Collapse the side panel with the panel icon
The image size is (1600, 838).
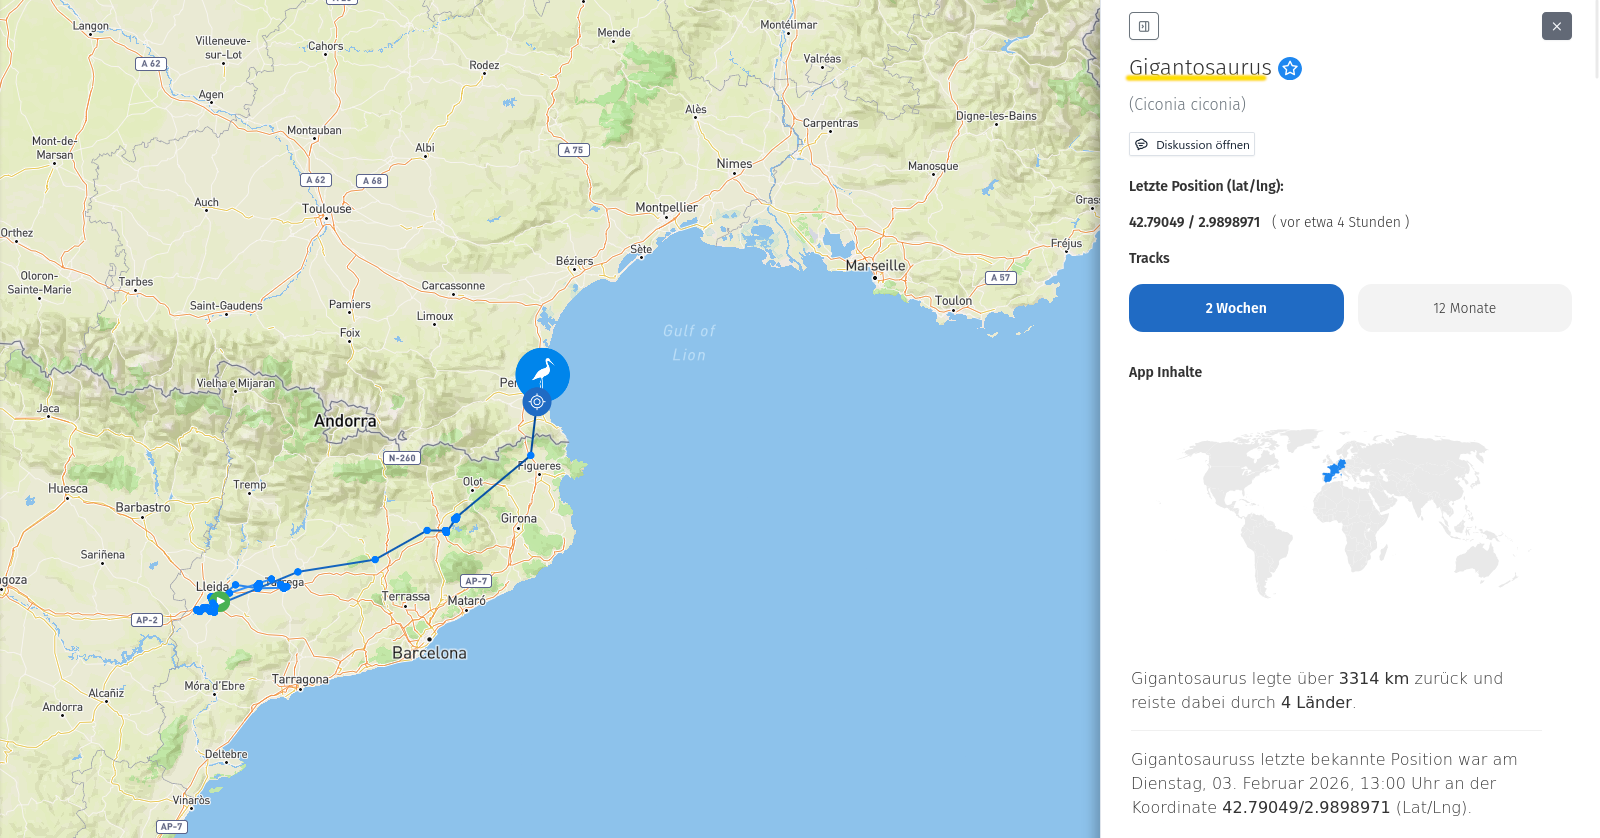pos(1143,26)
